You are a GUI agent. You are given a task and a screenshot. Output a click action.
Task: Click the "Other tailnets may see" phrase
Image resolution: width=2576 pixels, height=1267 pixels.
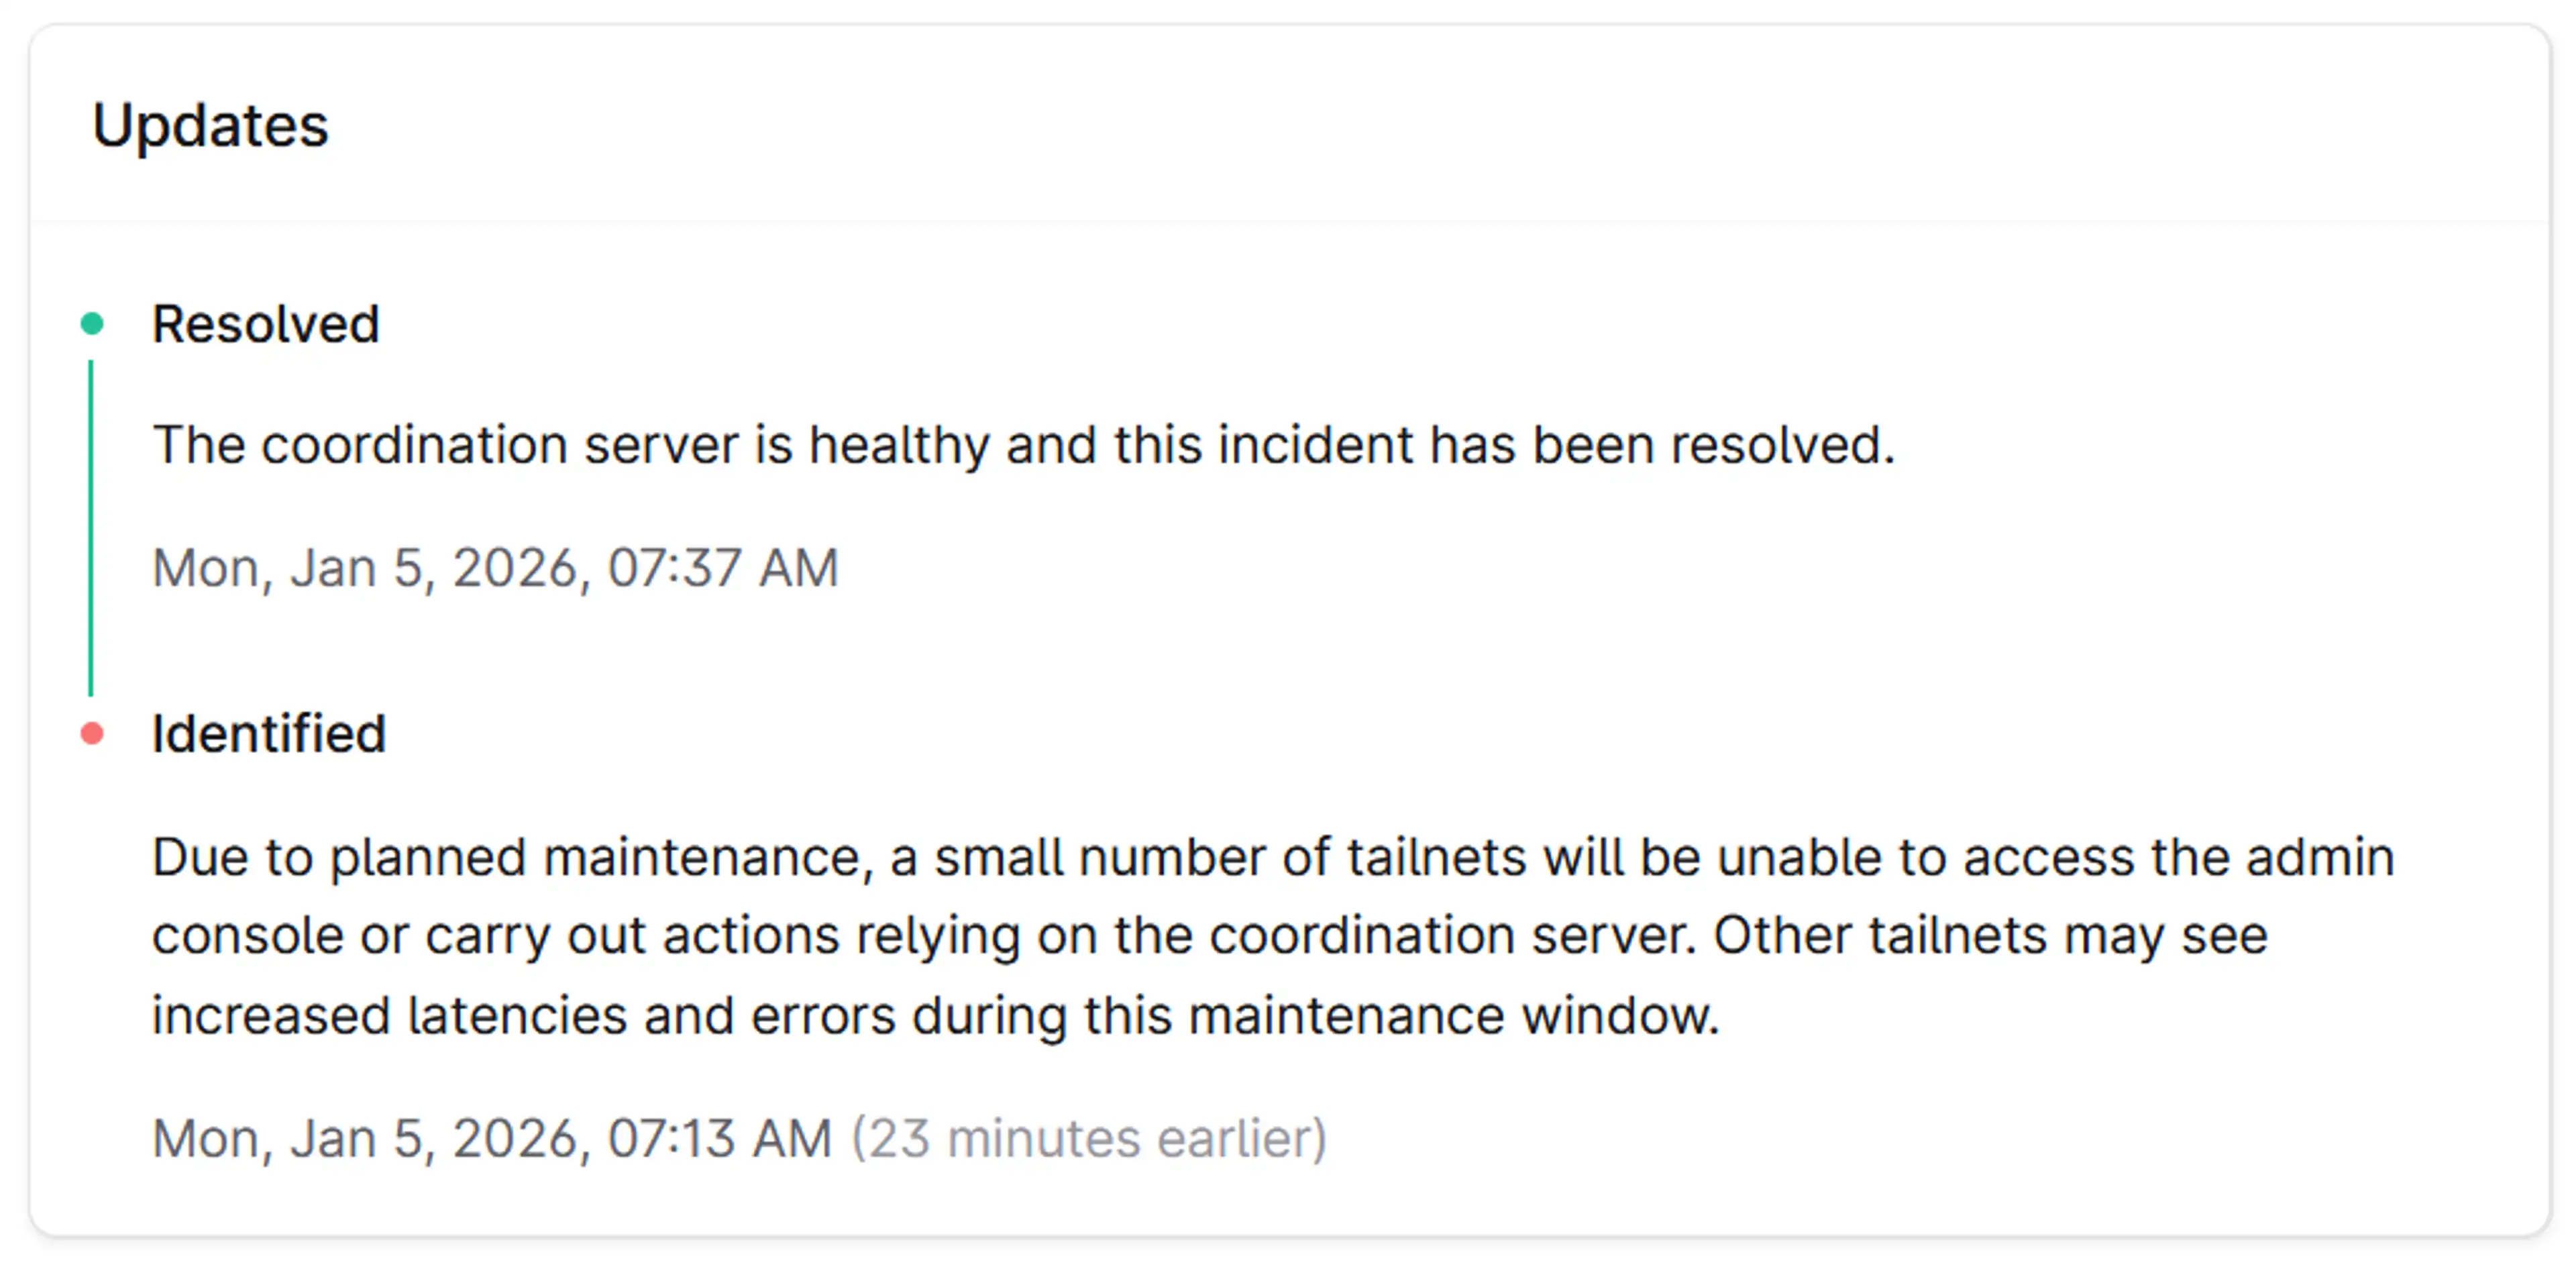(x=1990, y=936)
